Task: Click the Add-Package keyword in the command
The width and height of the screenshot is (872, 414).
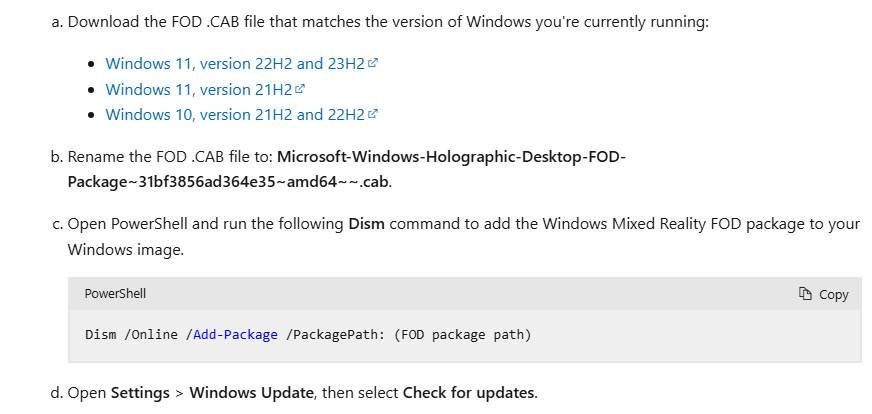Action: 236,334
